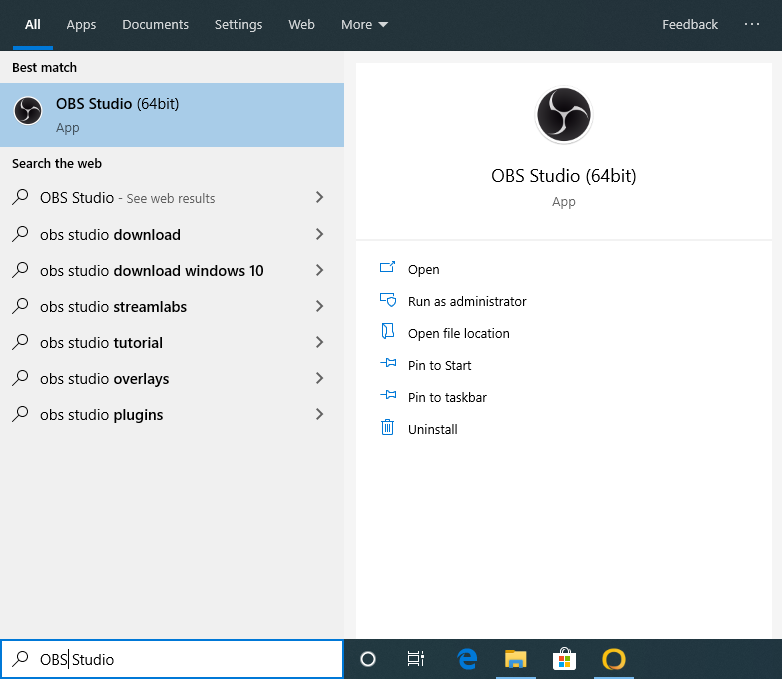
Task: Select Uninstall for OBS Studio
Action: [432, 429]
